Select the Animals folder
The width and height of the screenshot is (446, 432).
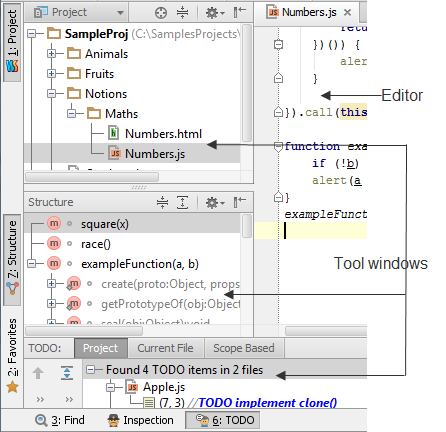(106, 54)
